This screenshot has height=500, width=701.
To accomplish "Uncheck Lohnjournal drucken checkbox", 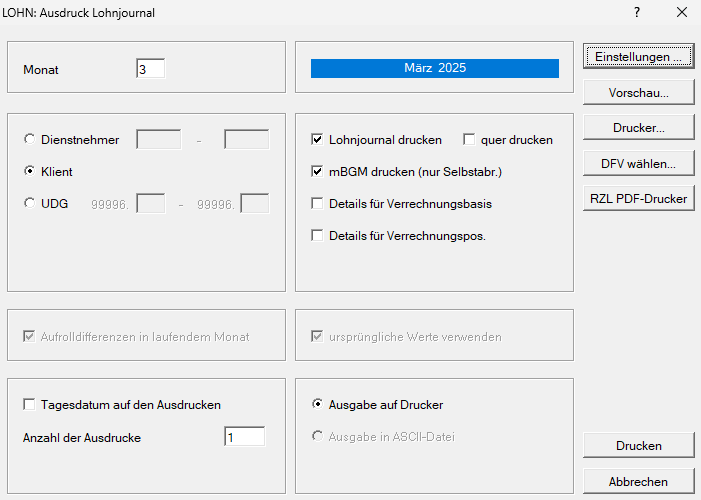I will click(318, 140).
